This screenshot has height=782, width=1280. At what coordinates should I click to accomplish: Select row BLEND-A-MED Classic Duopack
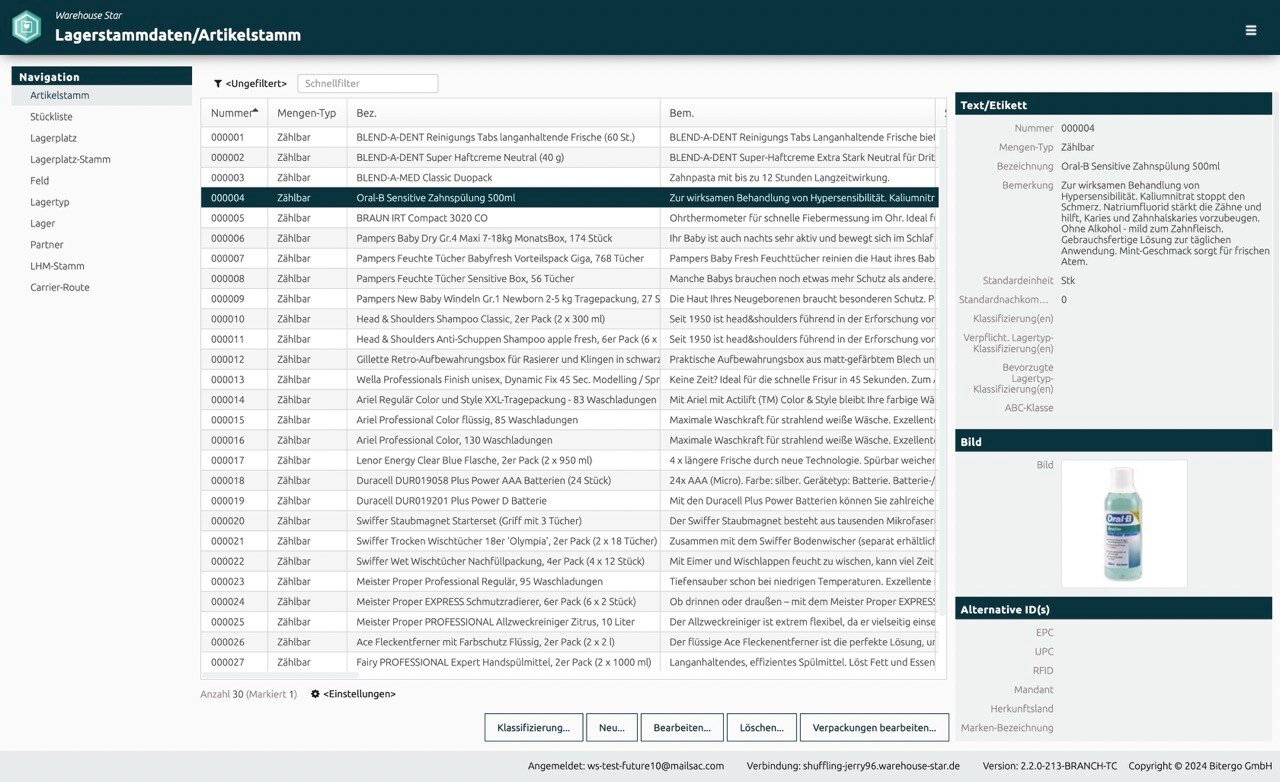click(569, 177)
